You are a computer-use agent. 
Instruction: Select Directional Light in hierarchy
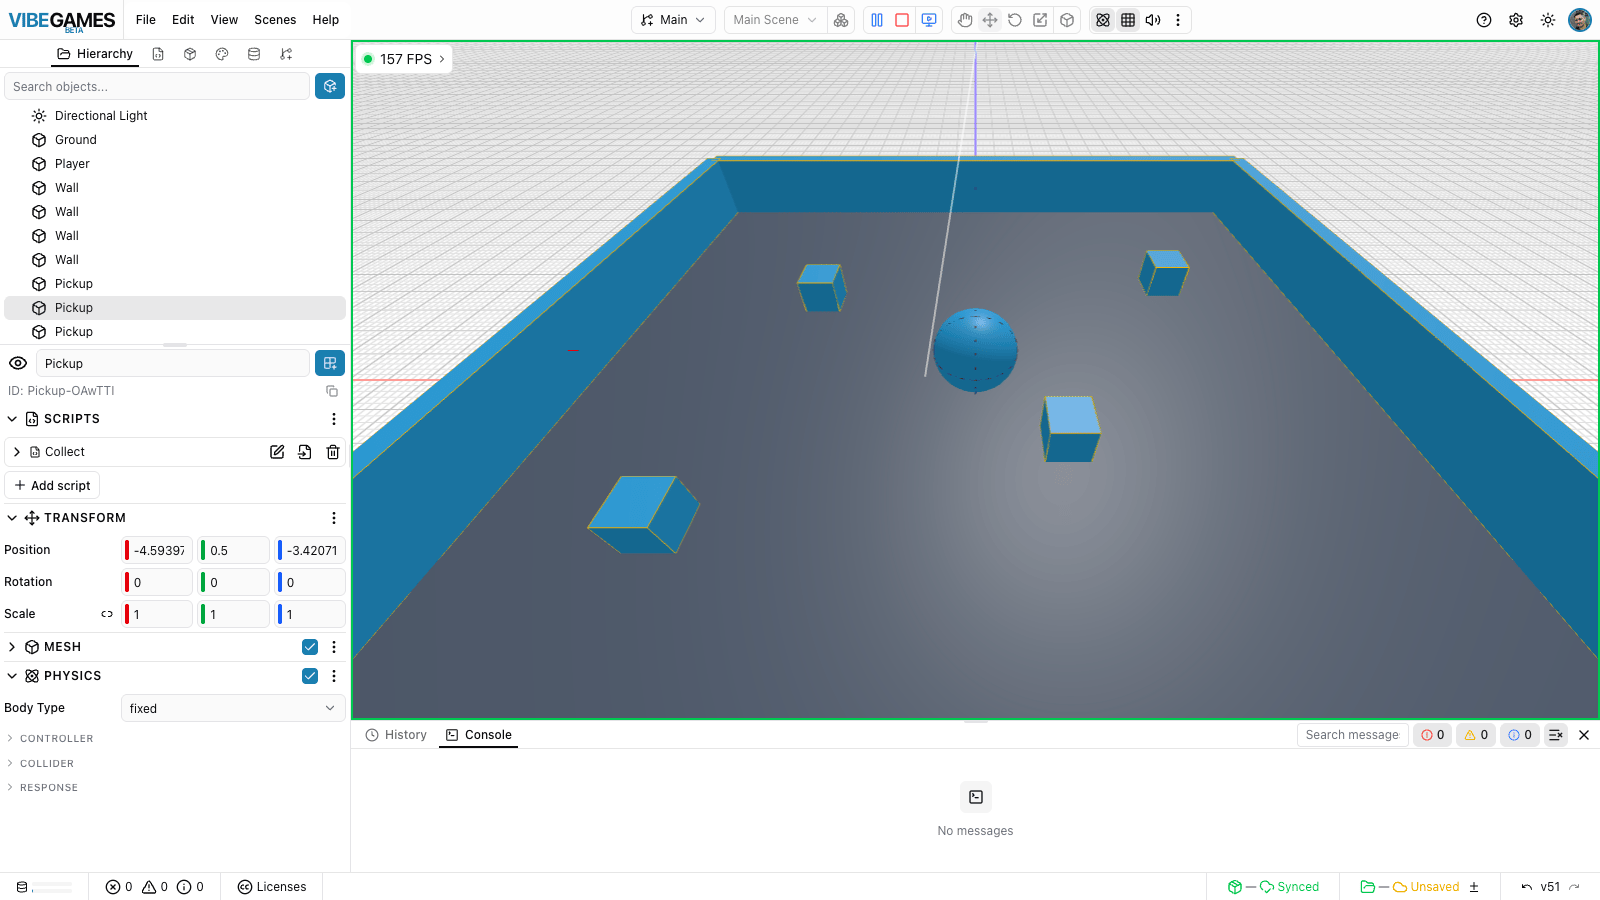(x=101, y=116)
